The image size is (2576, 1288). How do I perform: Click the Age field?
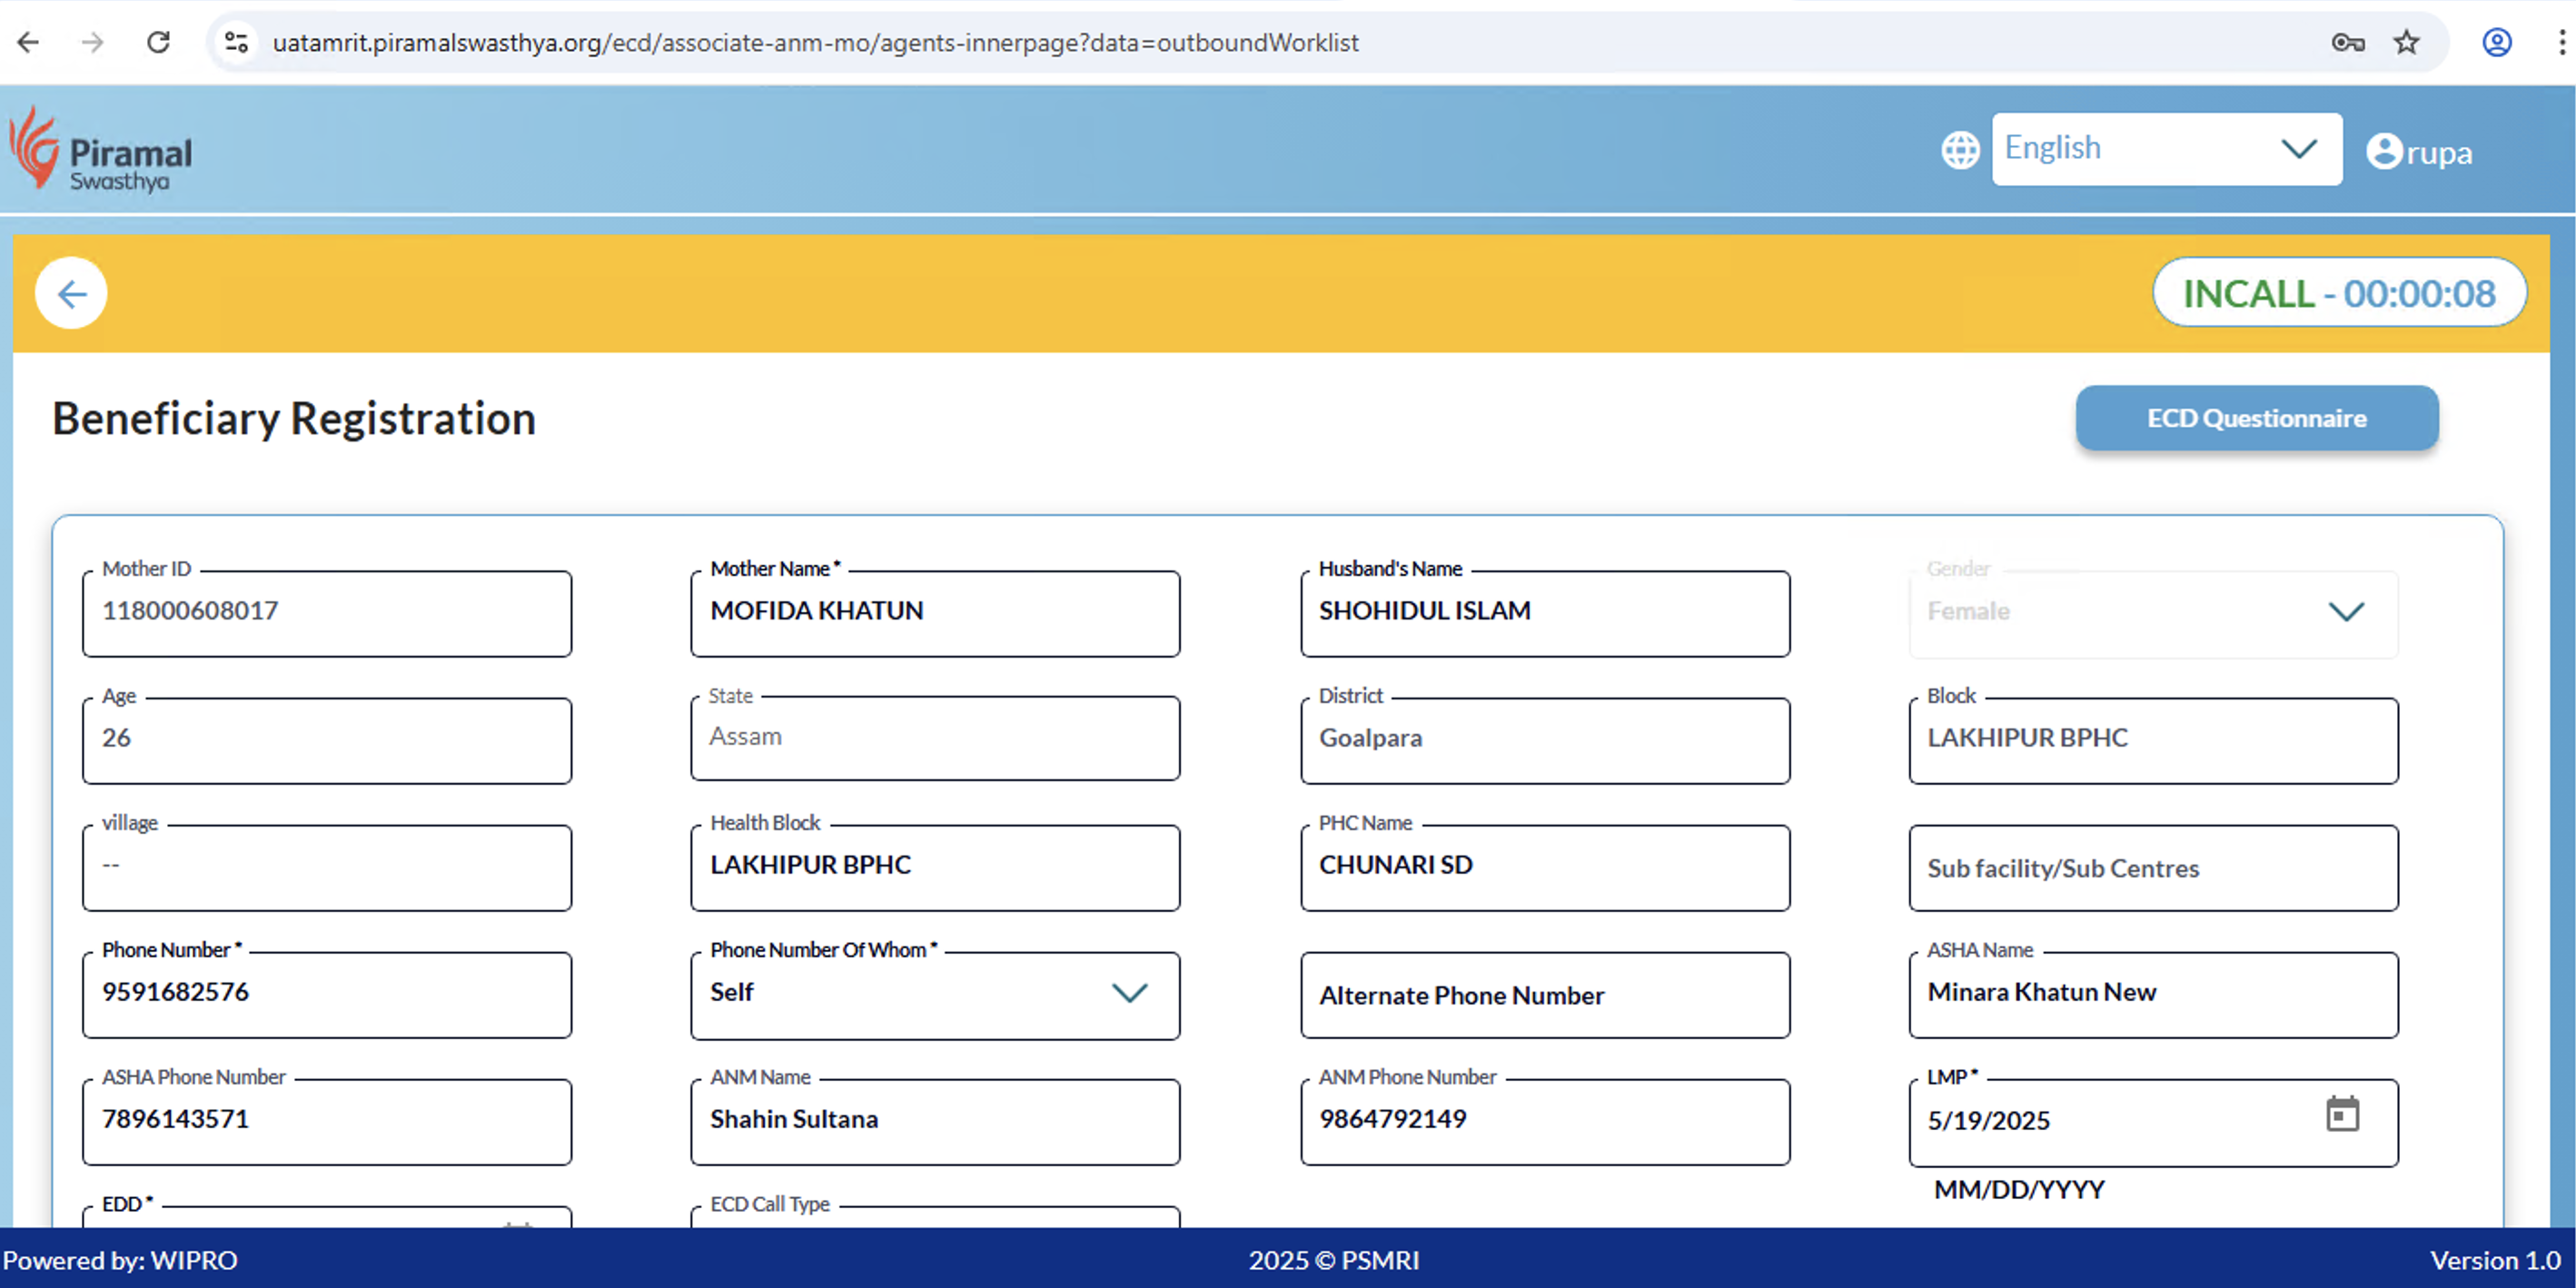point(327,739)
